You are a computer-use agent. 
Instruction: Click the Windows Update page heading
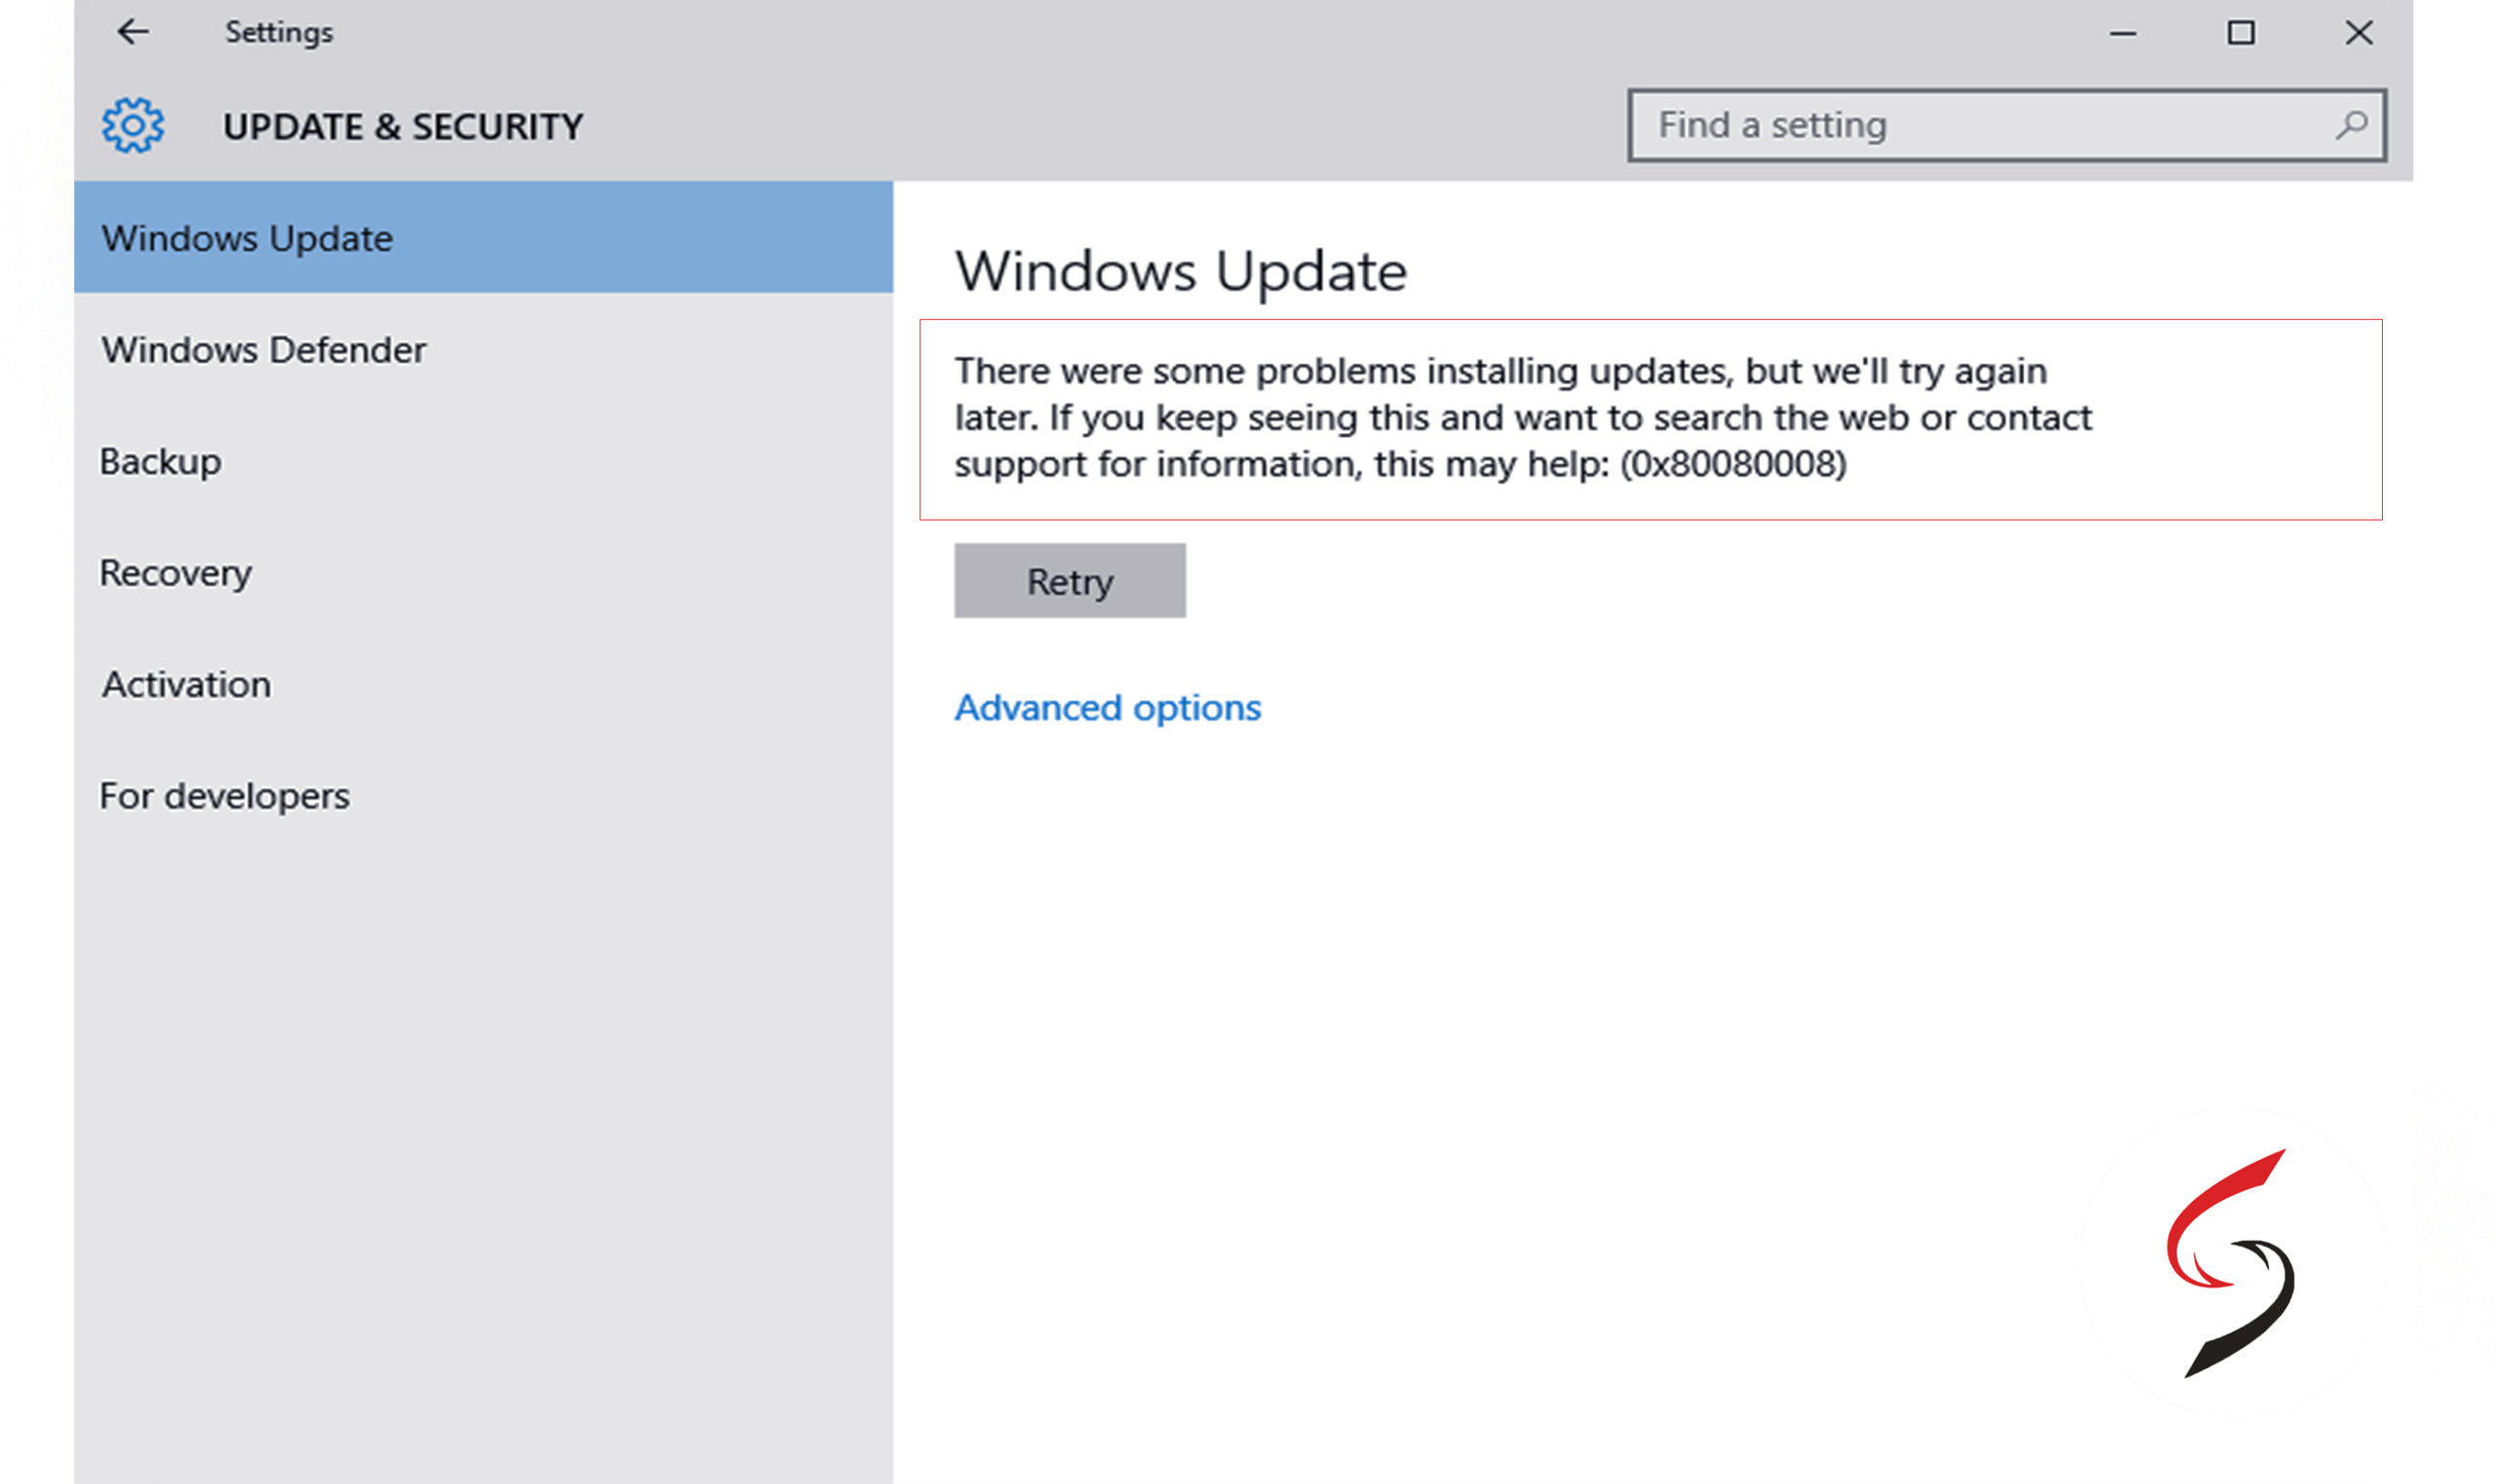[x=1180, y=271]
